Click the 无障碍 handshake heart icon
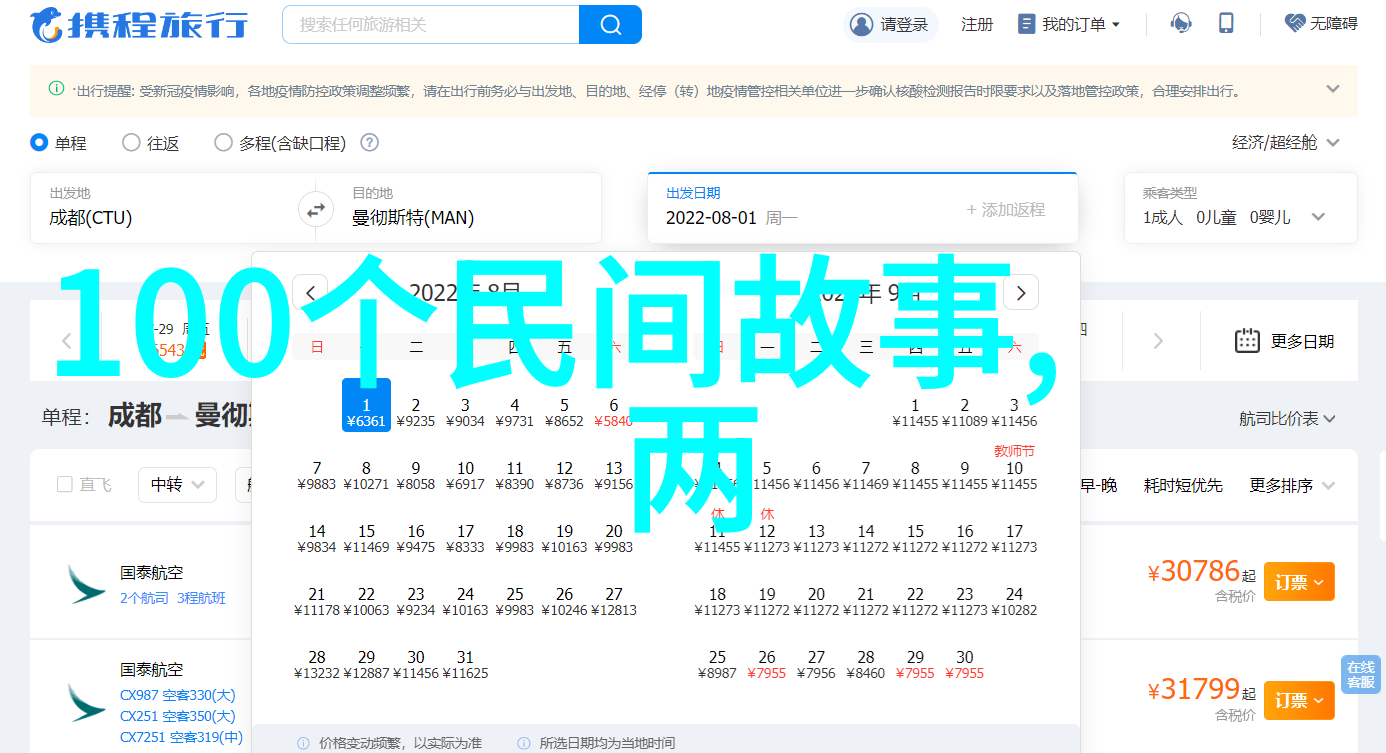This screenshot has height=753, width=1386. click(1296, 23)
